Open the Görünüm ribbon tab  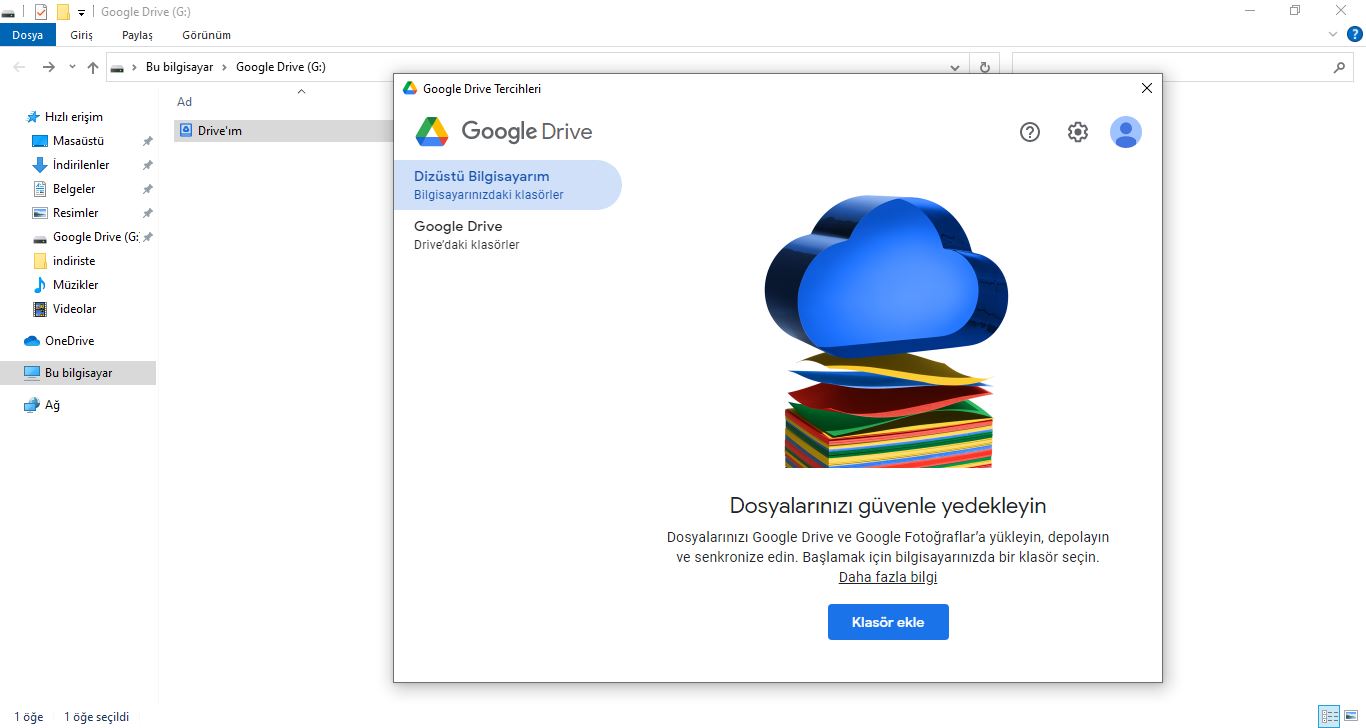point(207,35)
